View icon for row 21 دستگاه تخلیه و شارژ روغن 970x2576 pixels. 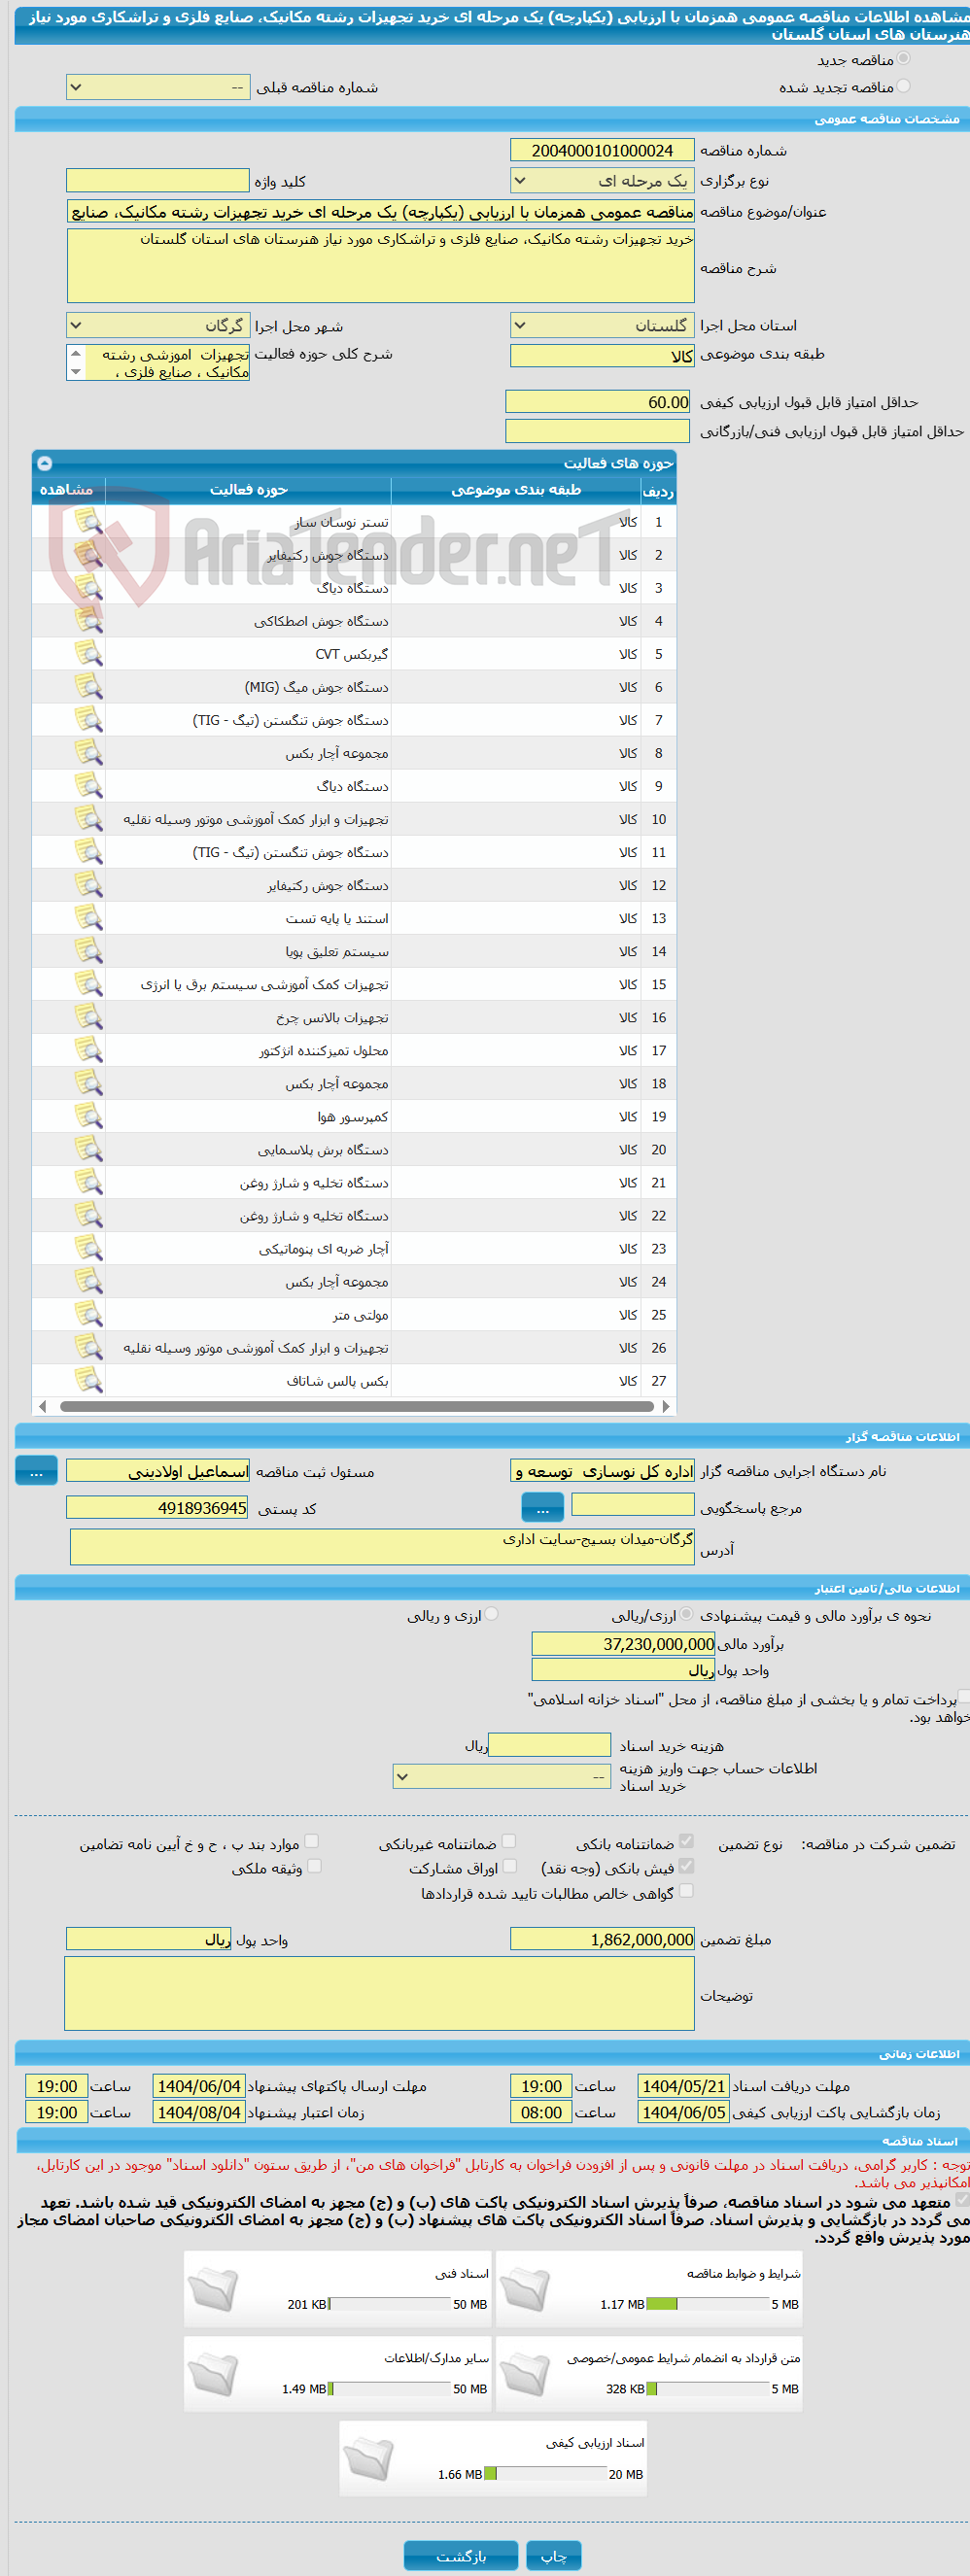pyautogui.click(x=88, y=1181)
